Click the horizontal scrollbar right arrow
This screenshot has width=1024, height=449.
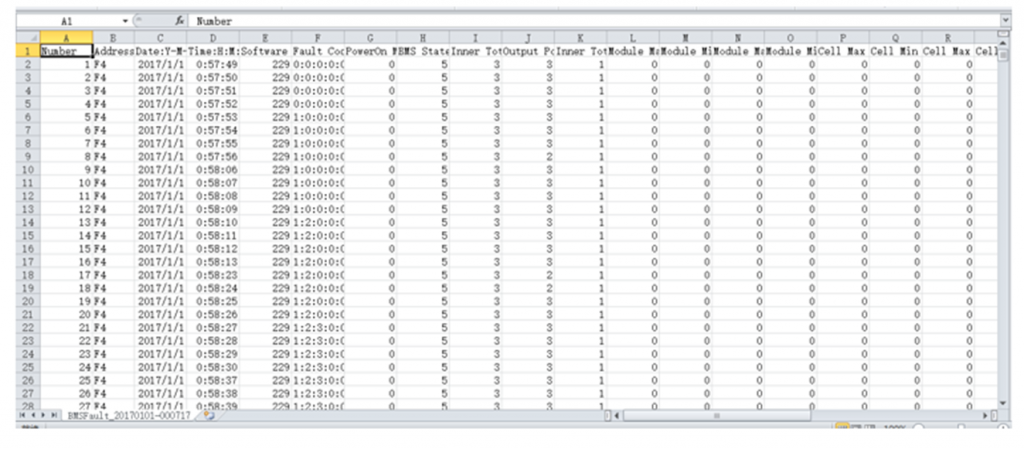986,415
